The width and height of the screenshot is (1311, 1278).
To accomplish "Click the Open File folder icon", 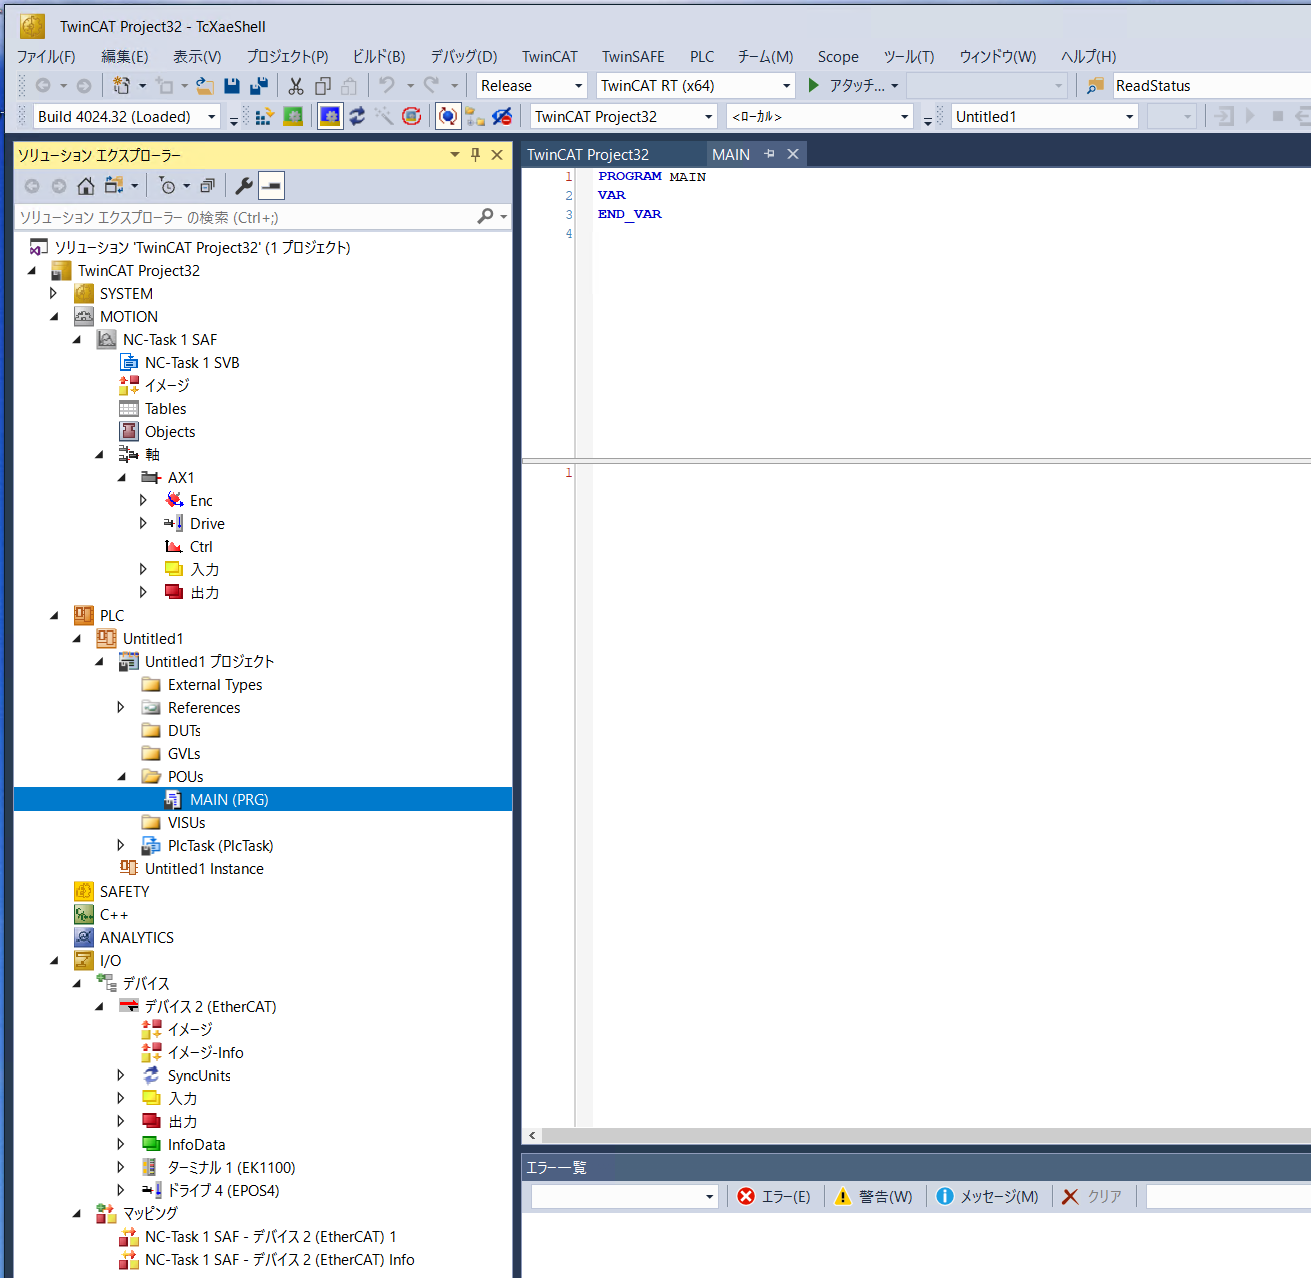I will point(204,85).
